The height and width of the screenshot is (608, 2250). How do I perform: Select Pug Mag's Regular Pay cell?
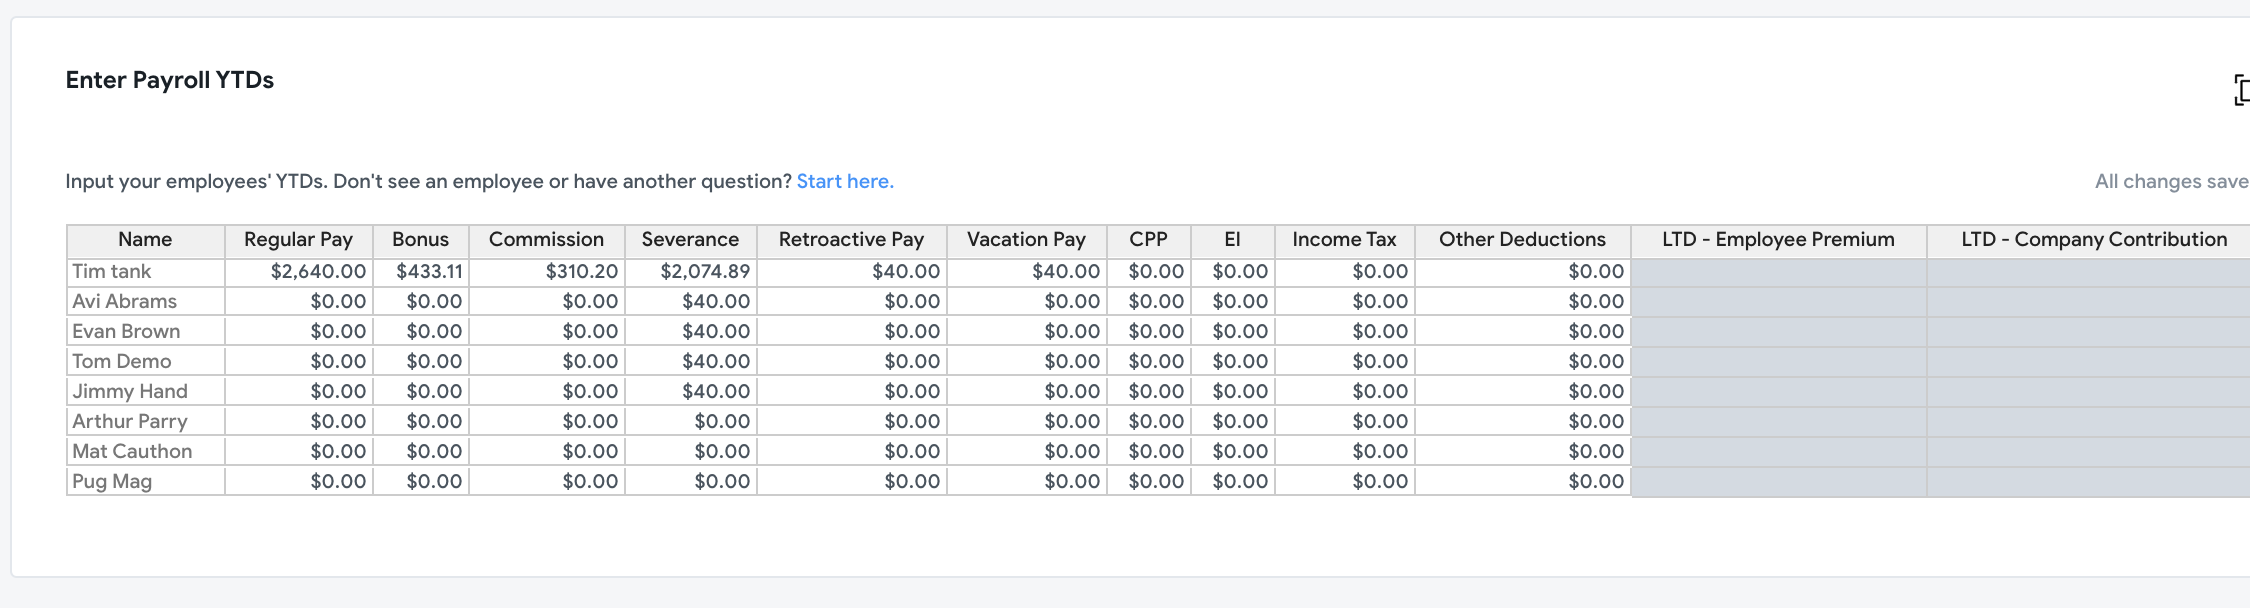click(299, 481)
